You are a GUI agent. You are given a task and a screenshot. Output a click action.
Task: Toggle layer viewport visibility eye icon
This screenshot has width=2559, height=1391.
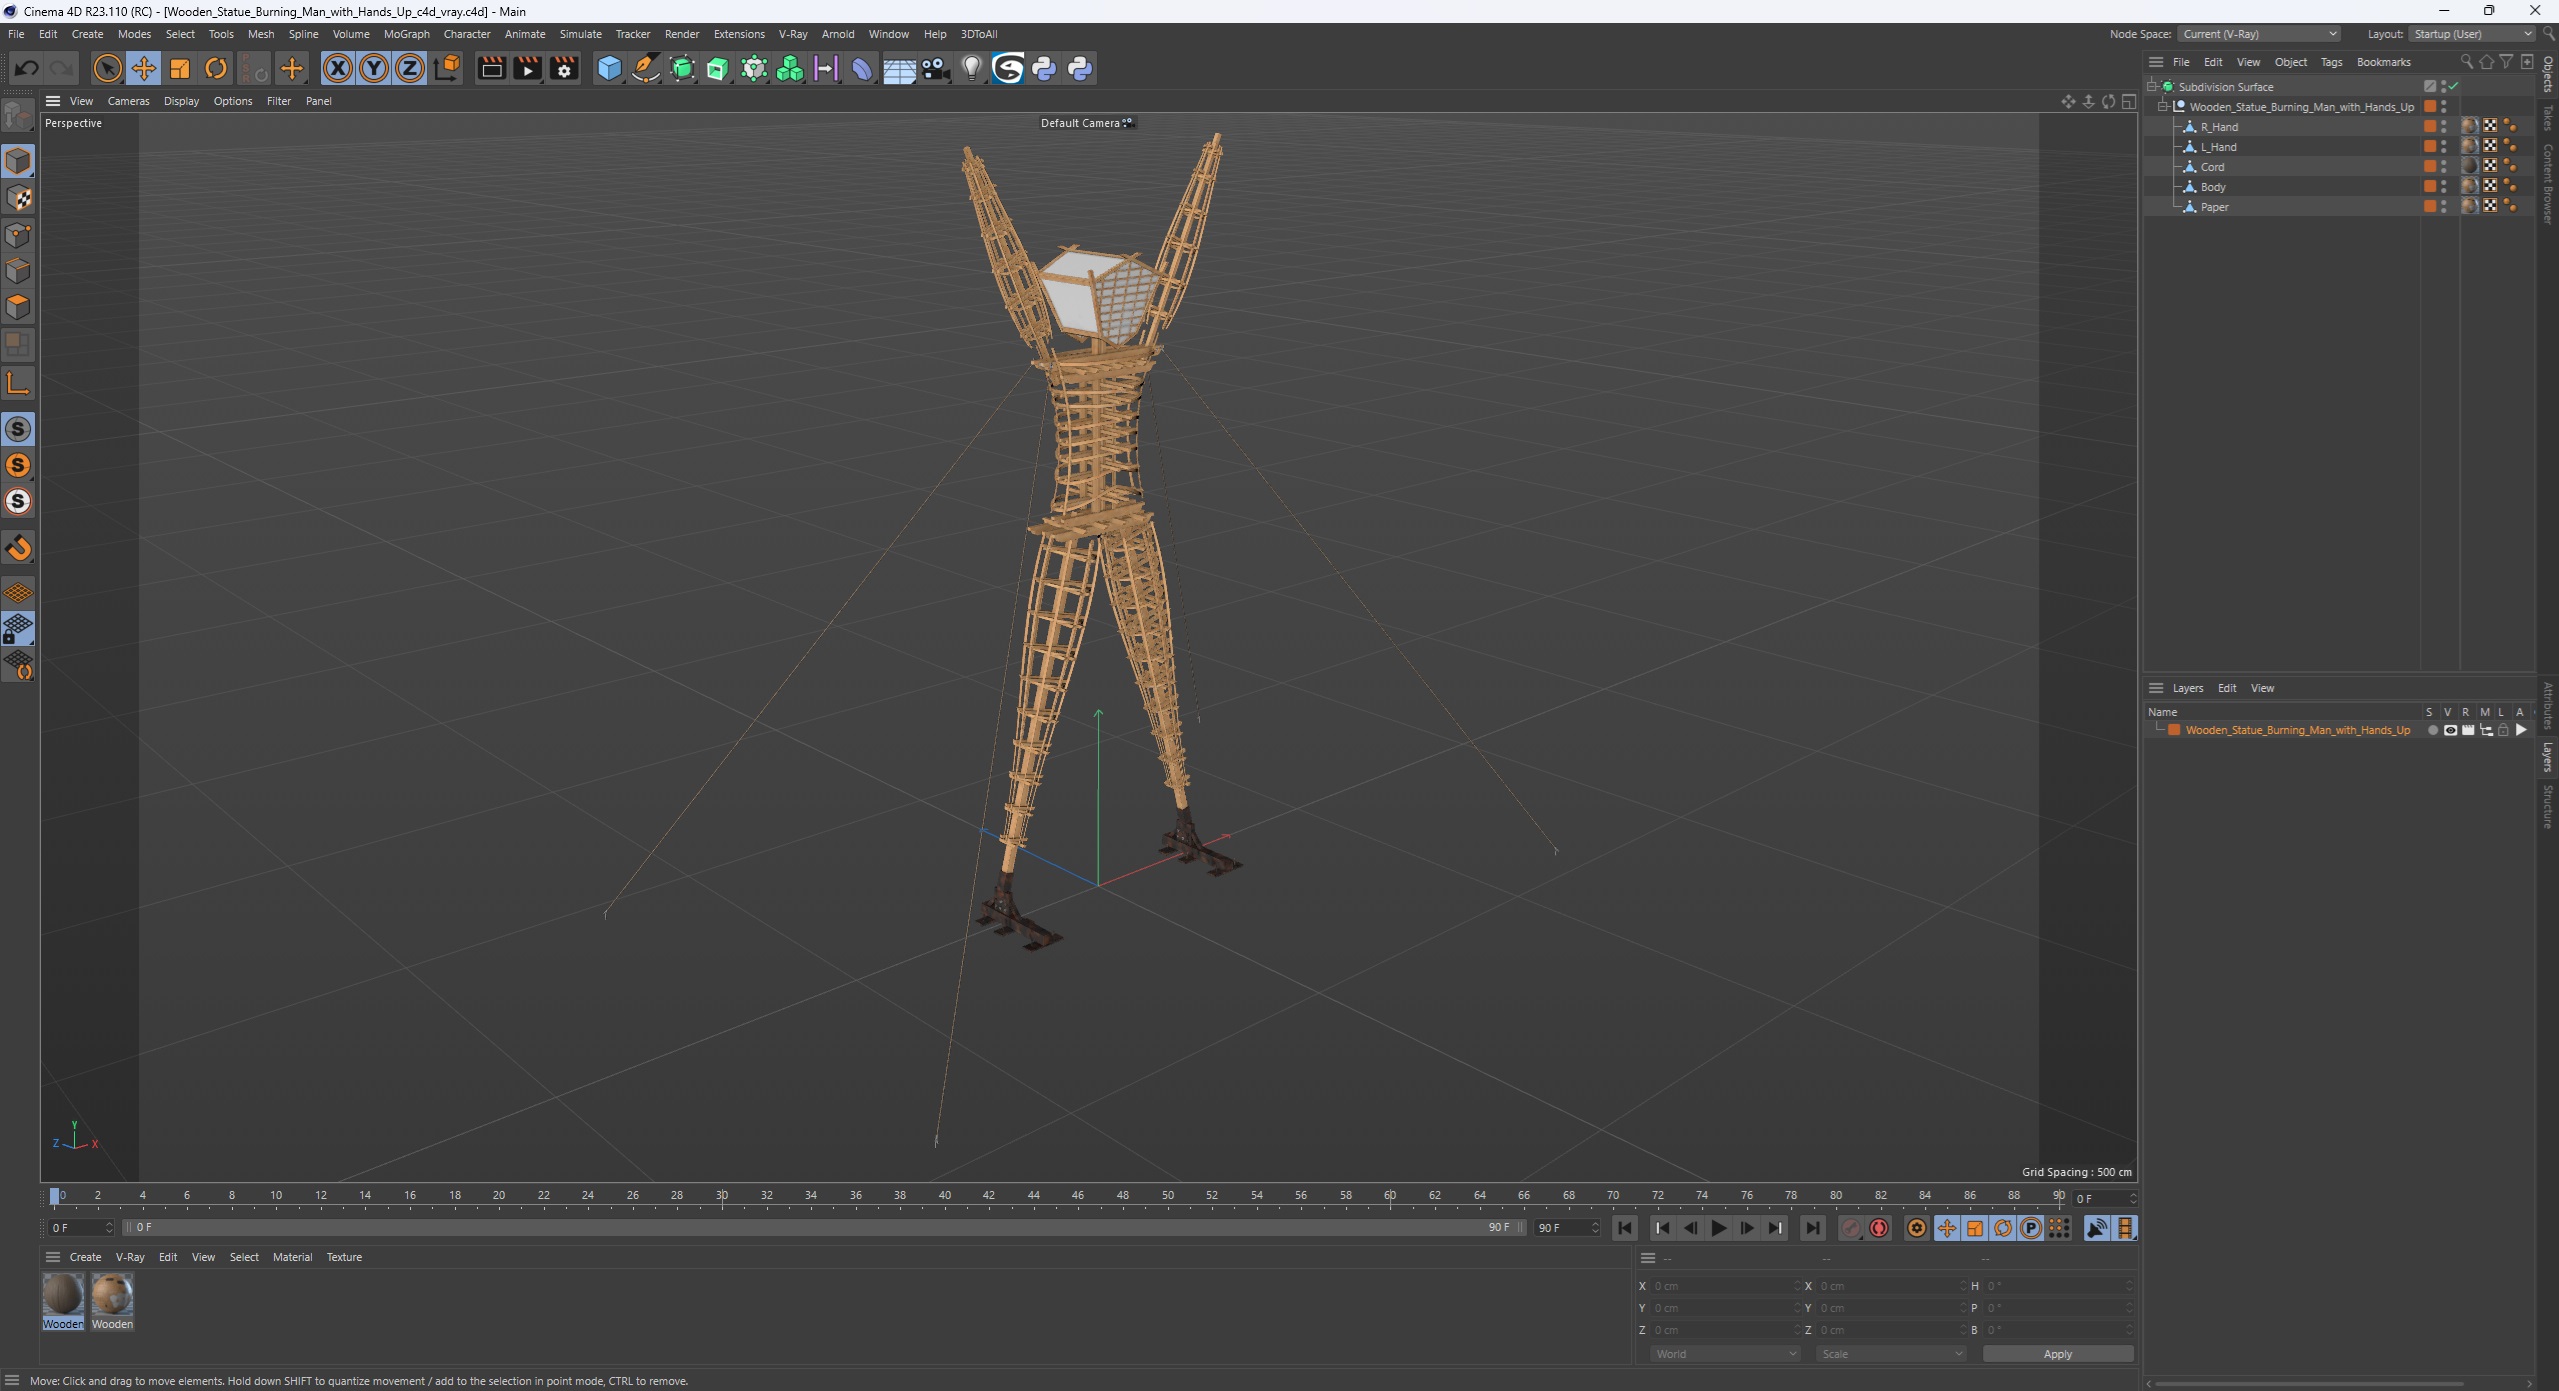[x=2450, y=730]
